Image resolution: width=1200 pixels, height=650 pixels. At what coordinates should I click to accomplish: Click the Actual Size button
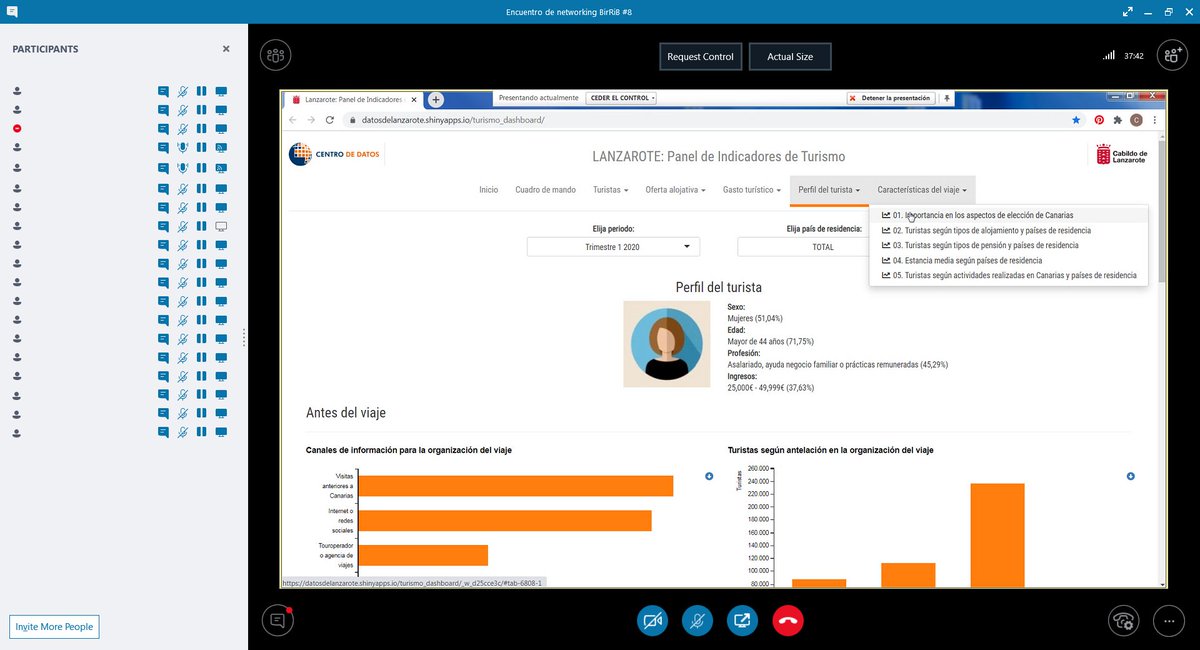tap(790, 57)
